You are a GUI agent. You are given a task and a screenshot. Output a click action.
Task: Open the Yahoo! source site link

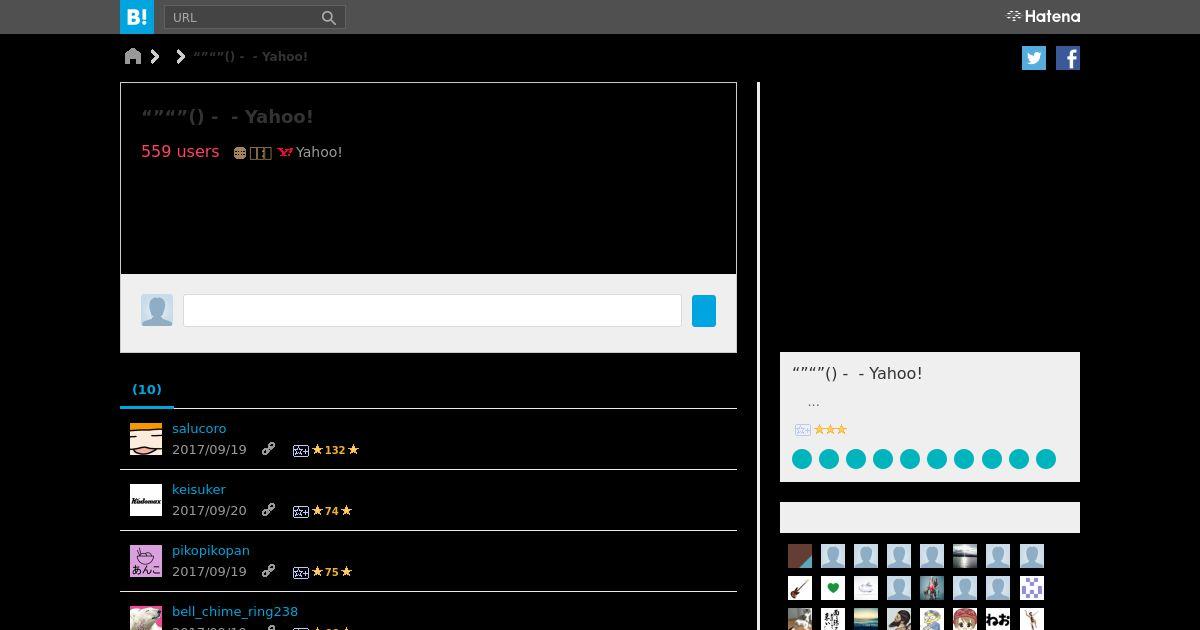pos(319,152)
